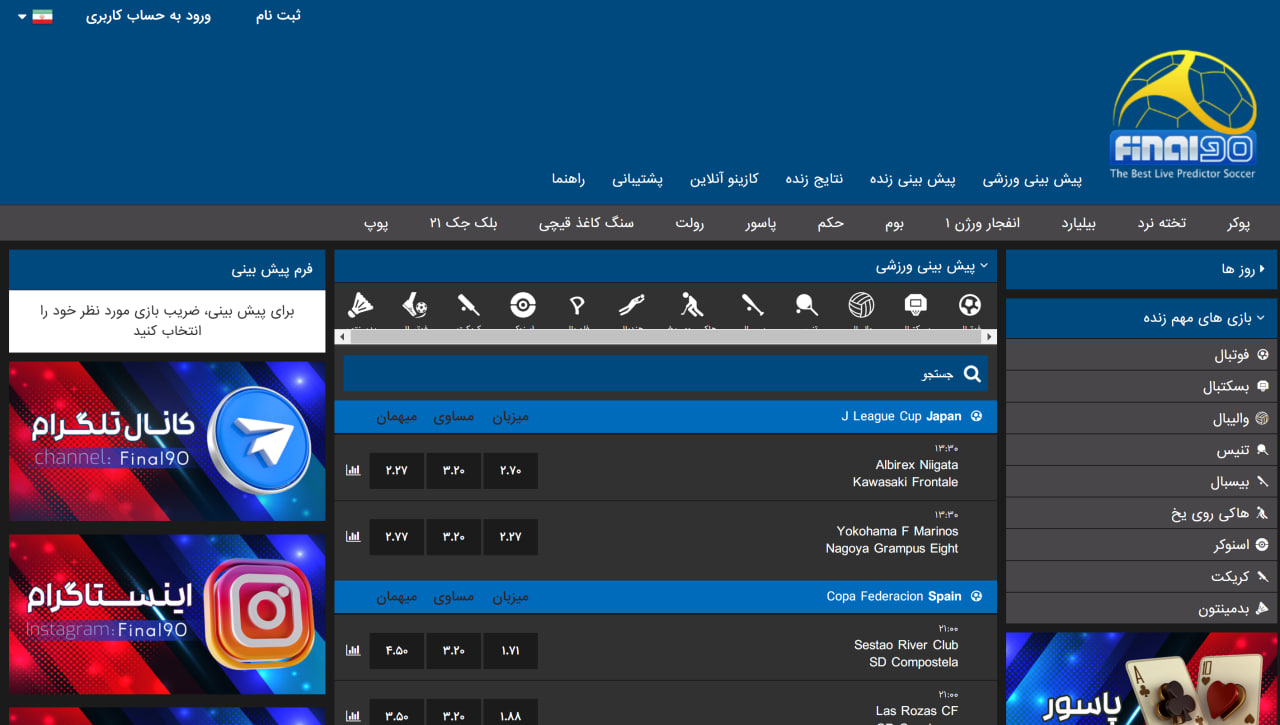Choose the basketball hoop sport icon

(915, 305)
